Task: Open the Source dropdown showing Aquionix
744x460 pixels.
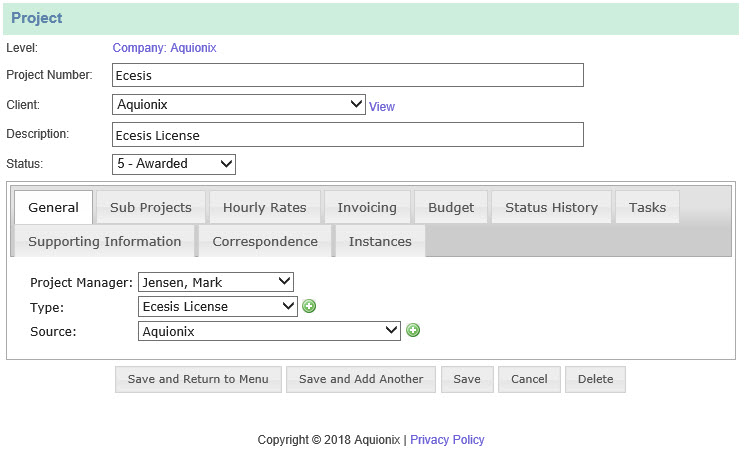Action: click(269, 331)
